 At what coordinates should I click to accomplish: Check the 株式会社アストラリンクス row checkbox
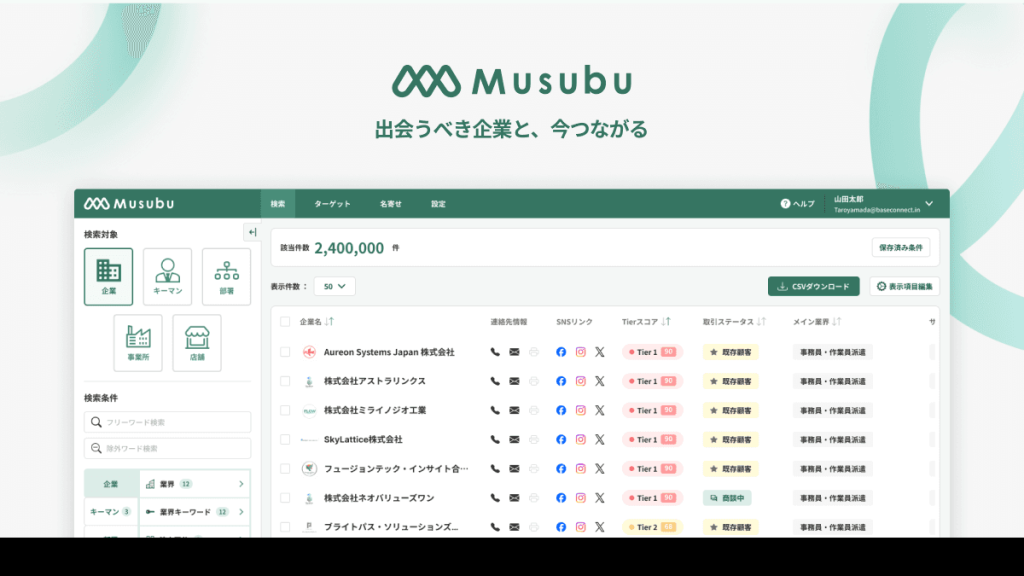click(x=285, y=381)
